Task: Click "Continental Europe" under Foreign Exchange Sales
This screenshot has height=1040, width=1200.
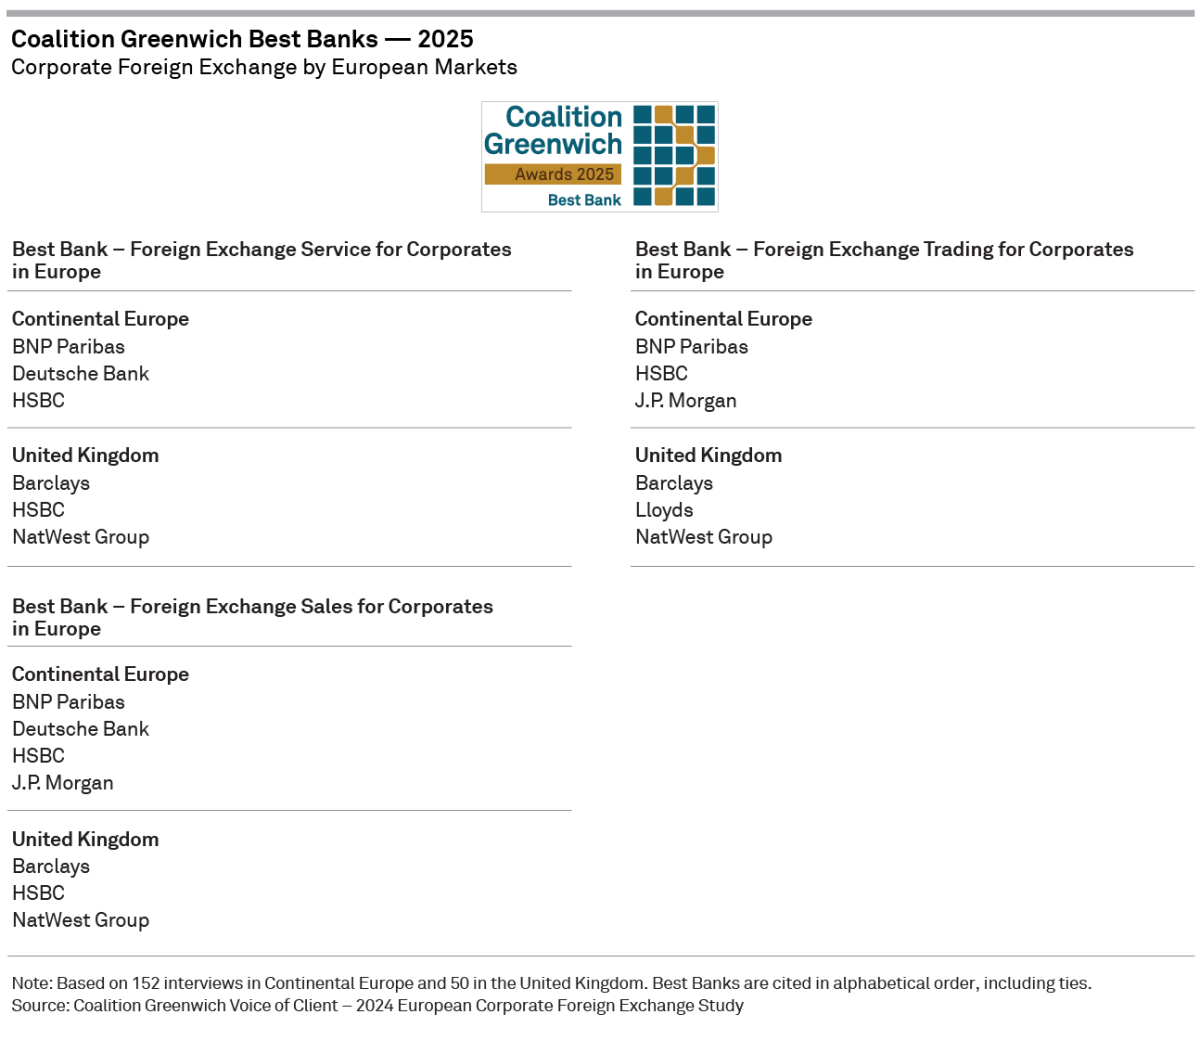Action: 100,674
